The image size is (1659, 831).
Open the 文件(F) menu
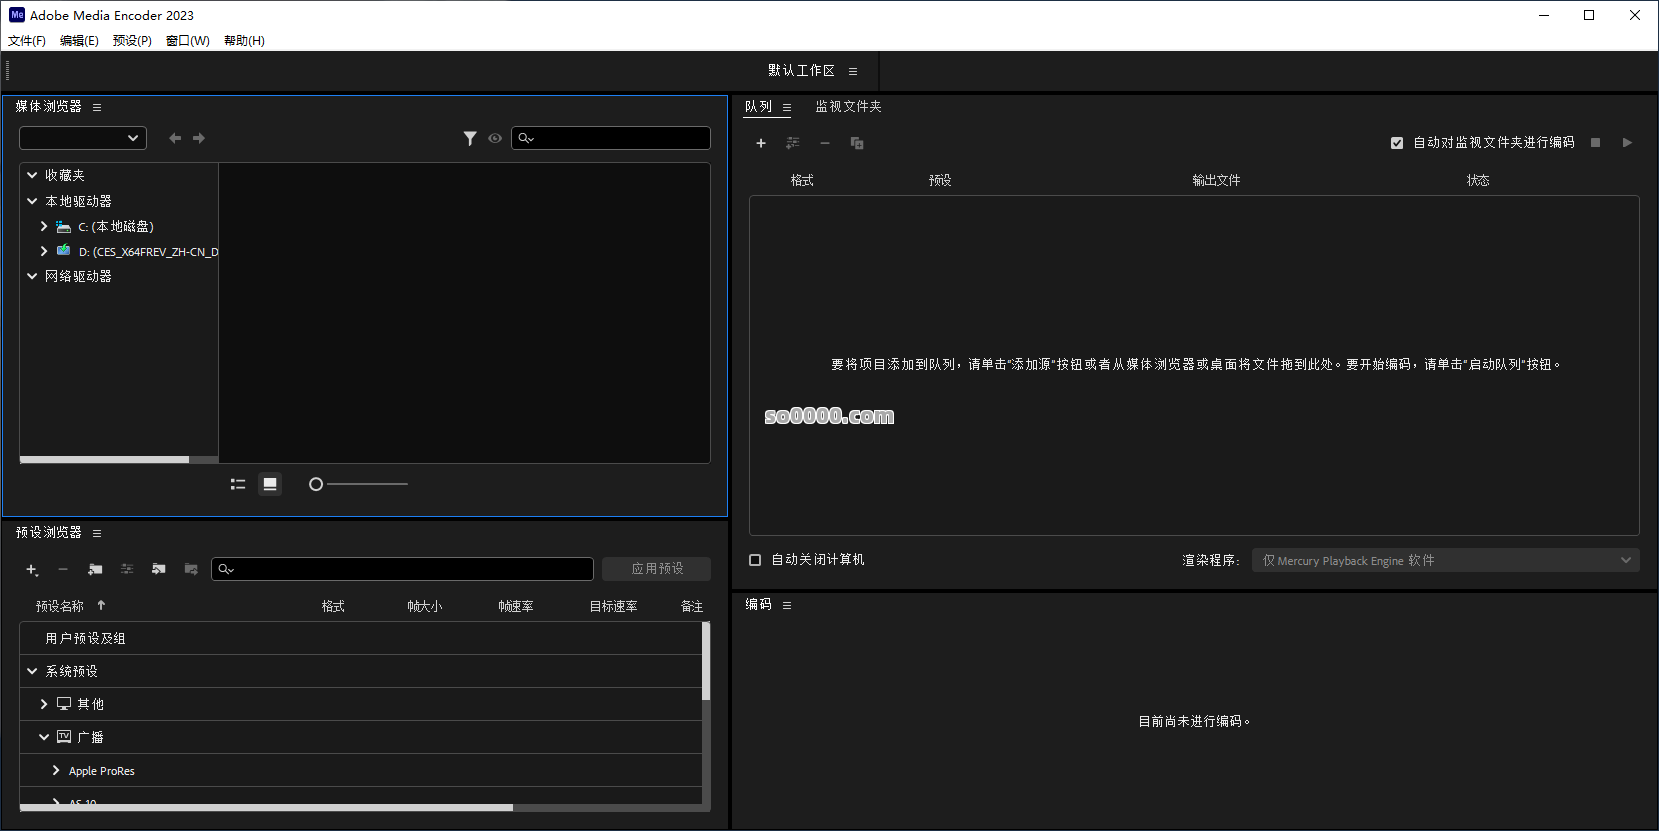27,41
